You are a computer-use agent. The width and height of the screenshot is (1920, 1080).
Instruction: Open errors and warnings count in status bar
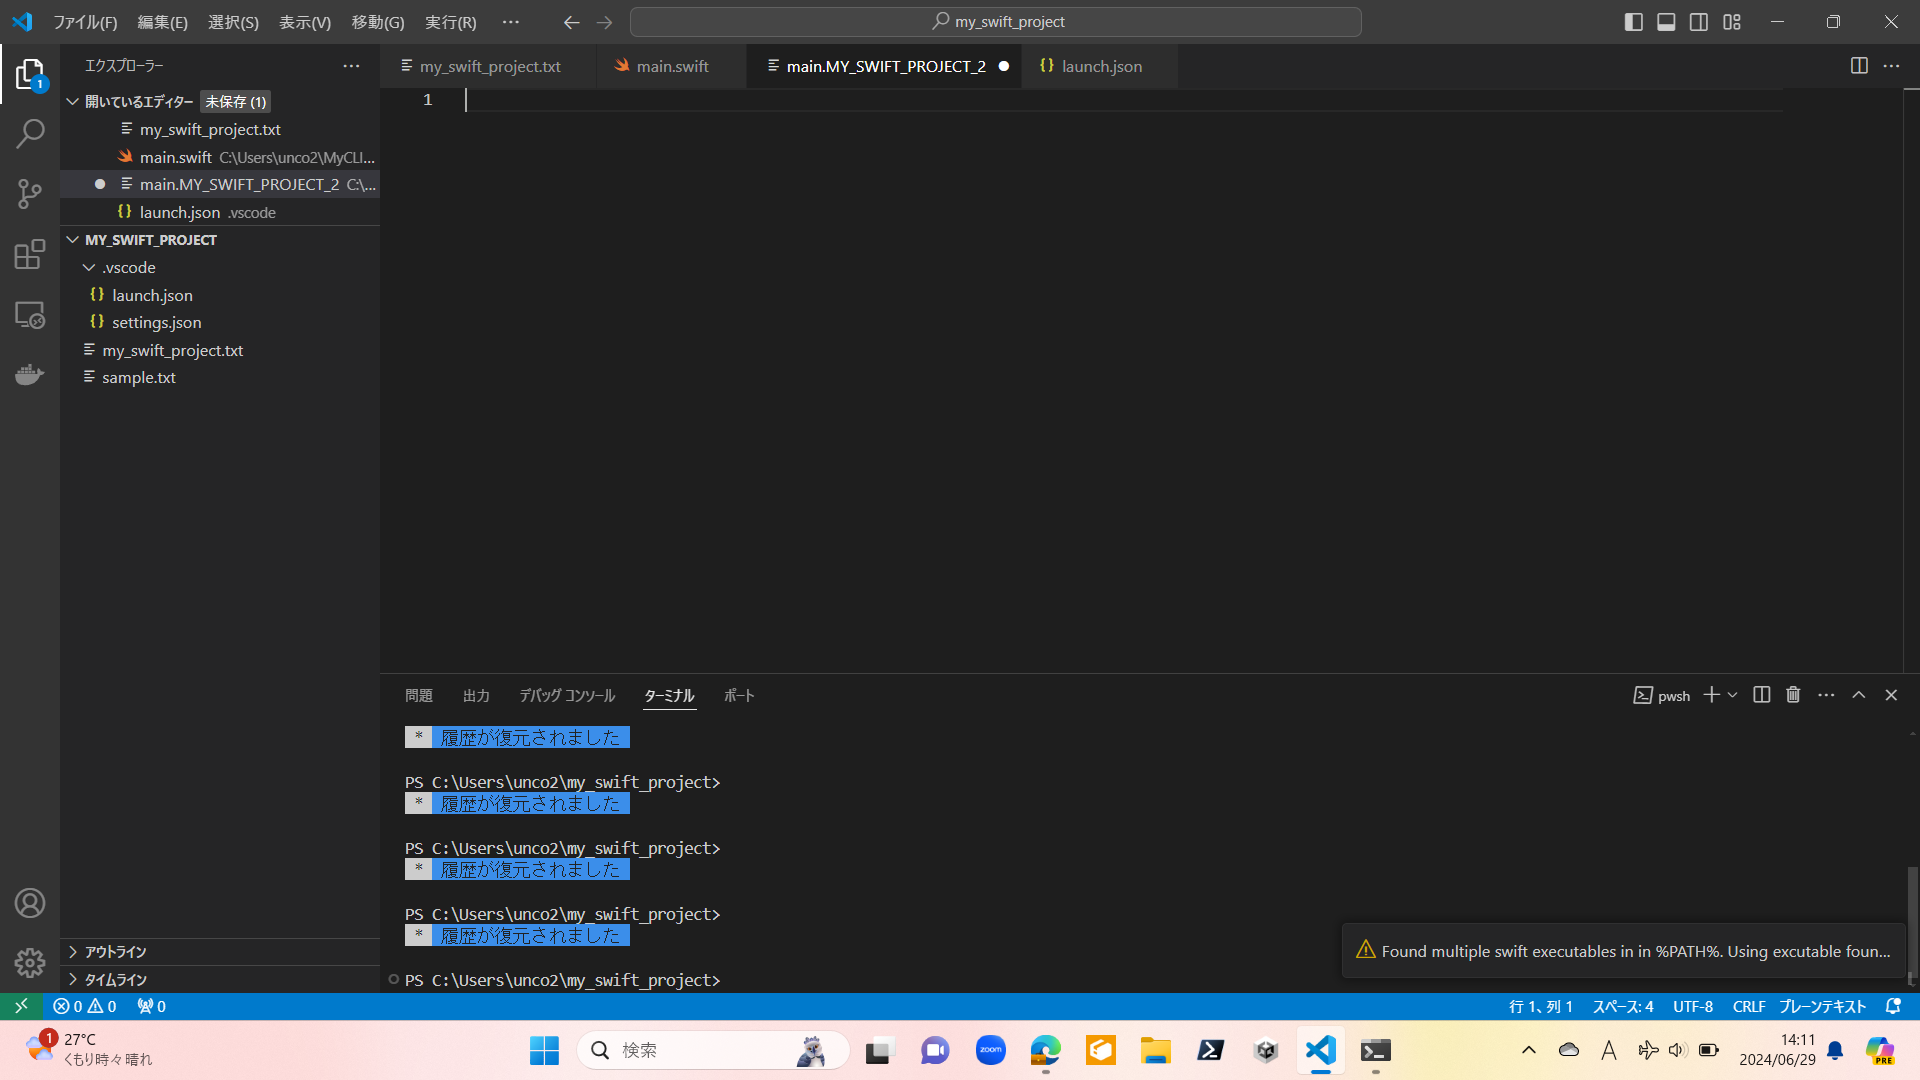coord(85,1006)
